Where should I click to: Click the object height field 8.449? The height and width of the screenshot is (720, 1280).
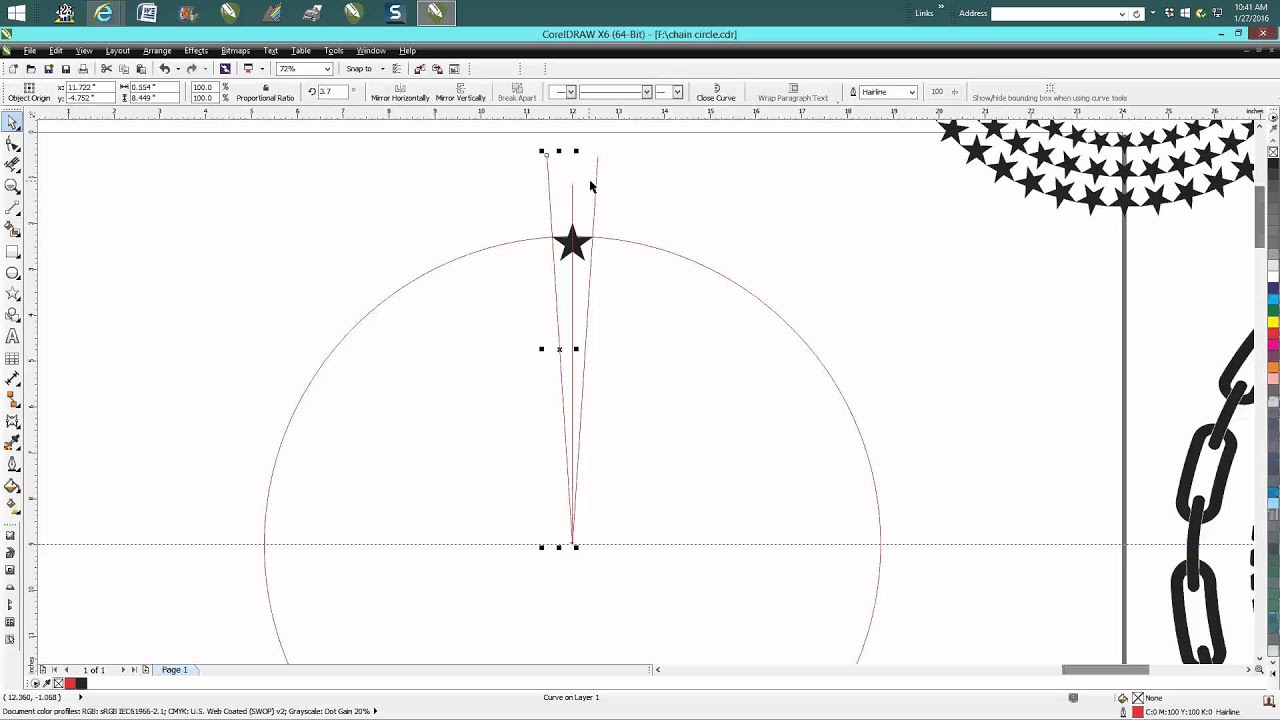tap(155, 98)
